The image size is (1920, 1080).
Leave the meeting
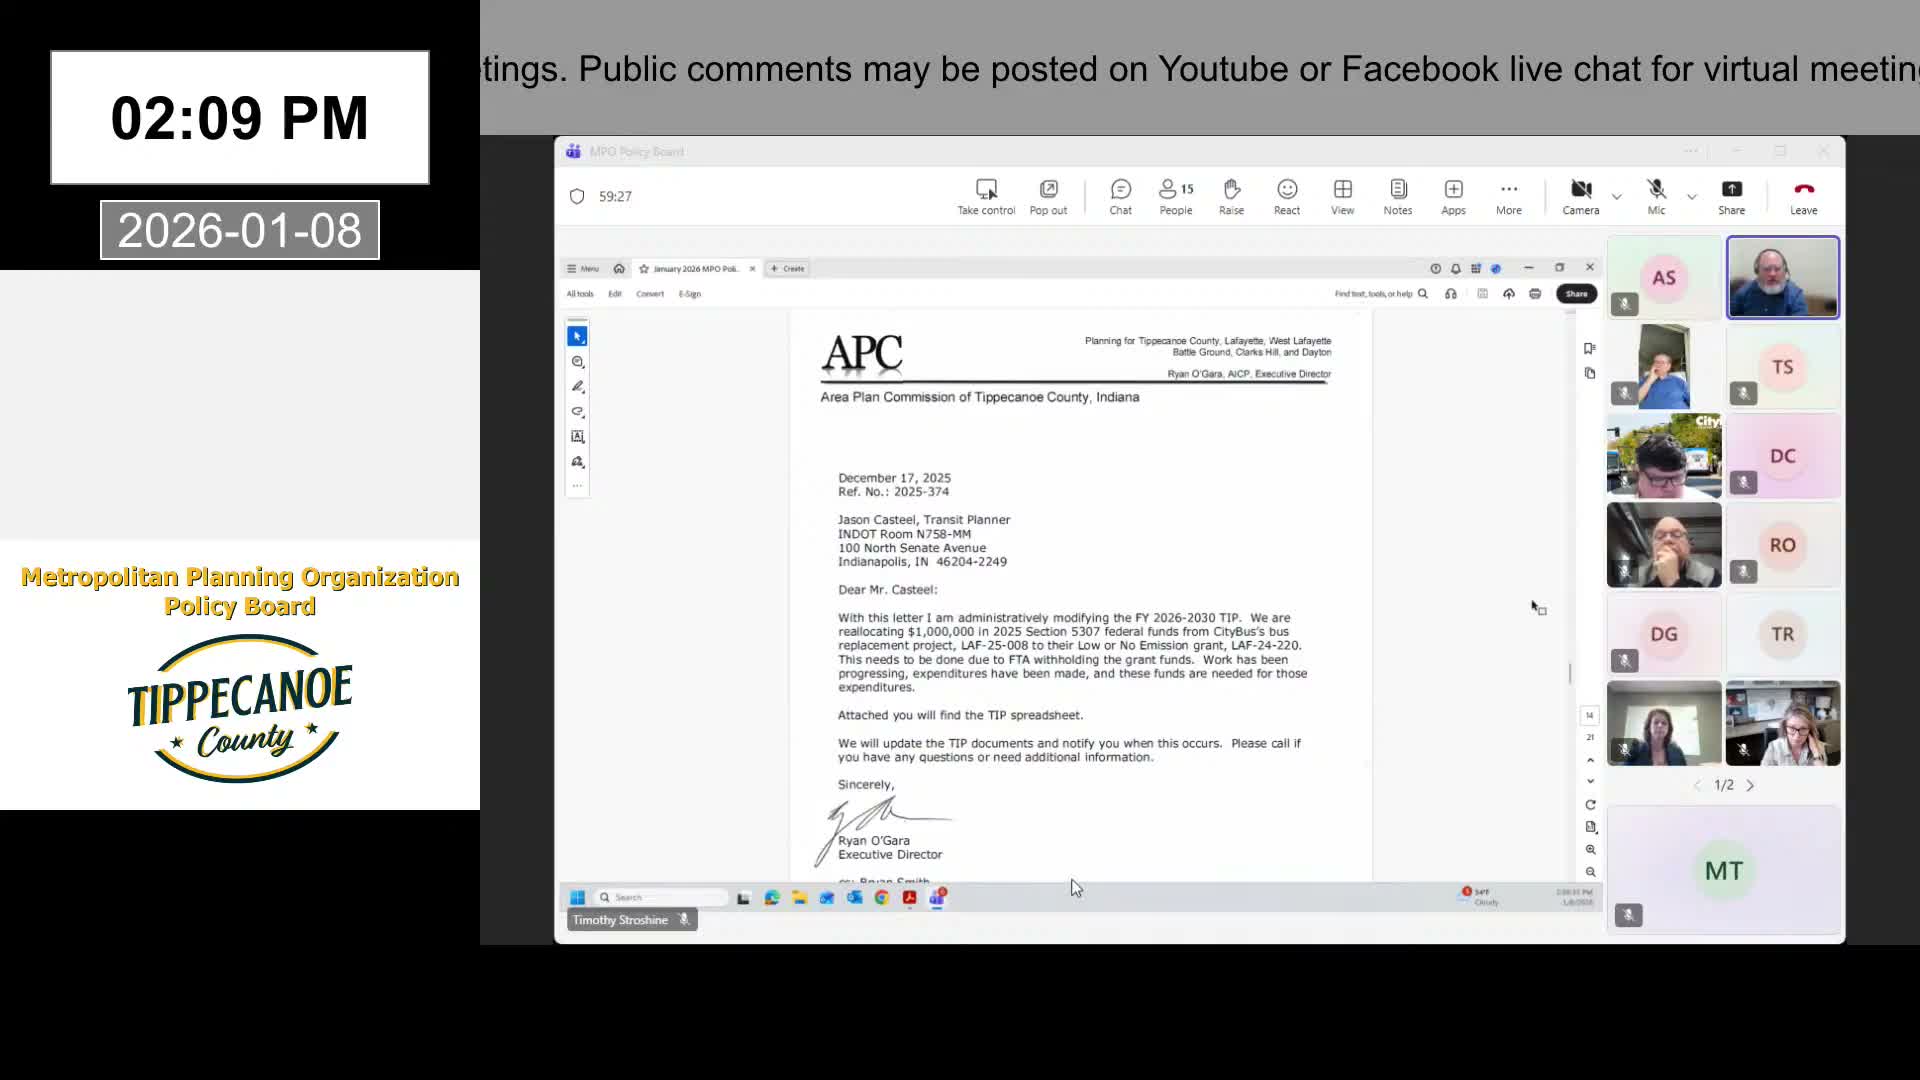click(1803, 190)
